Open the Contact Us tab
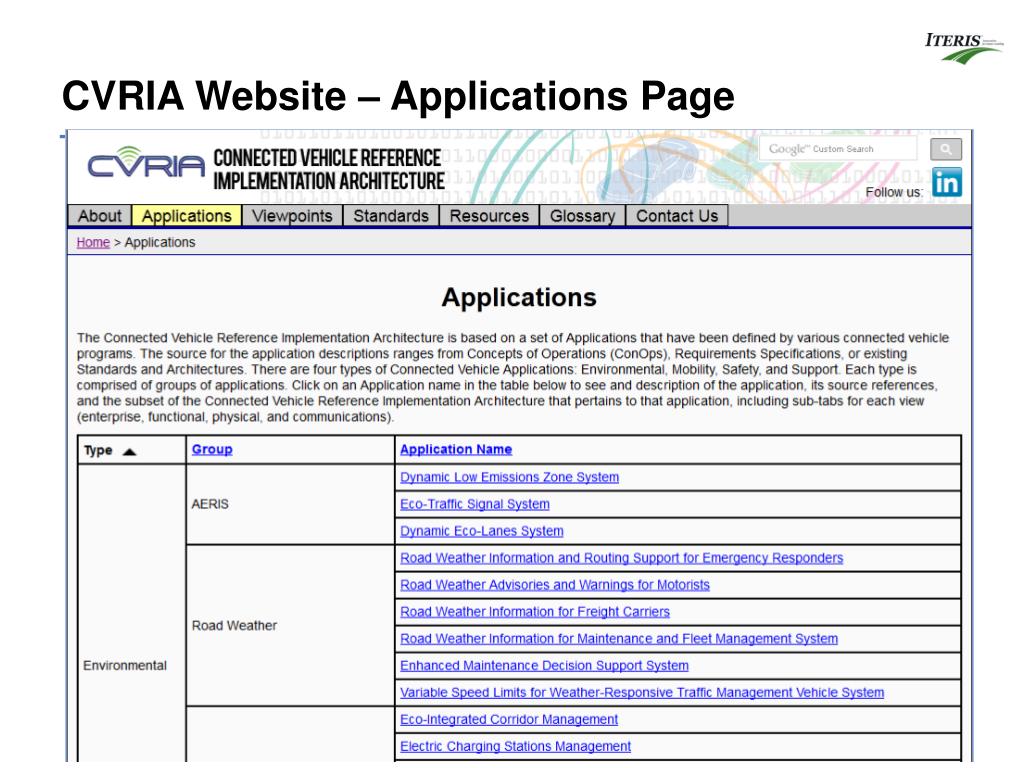 tap(677, 216)
